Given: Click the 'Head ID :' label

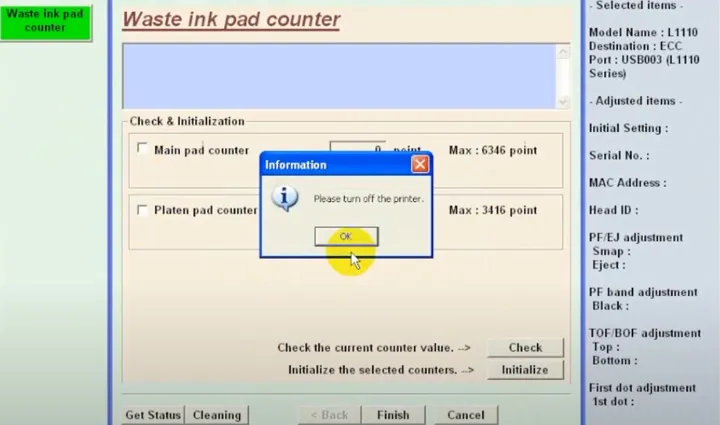Looking at the screenshot, I should pyautogui.click(x=613, y=210).
